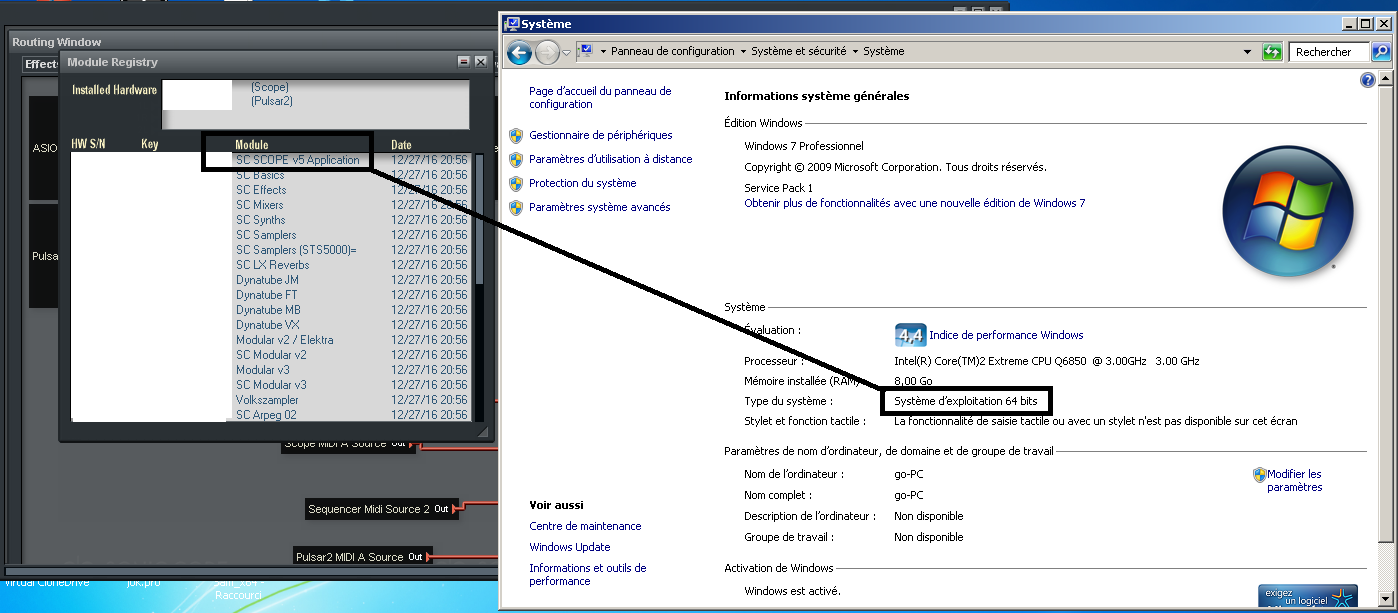Viewport: 1398px width, 613px height.
Task: Open Paramètres système avancés
Action: [599, 207]
